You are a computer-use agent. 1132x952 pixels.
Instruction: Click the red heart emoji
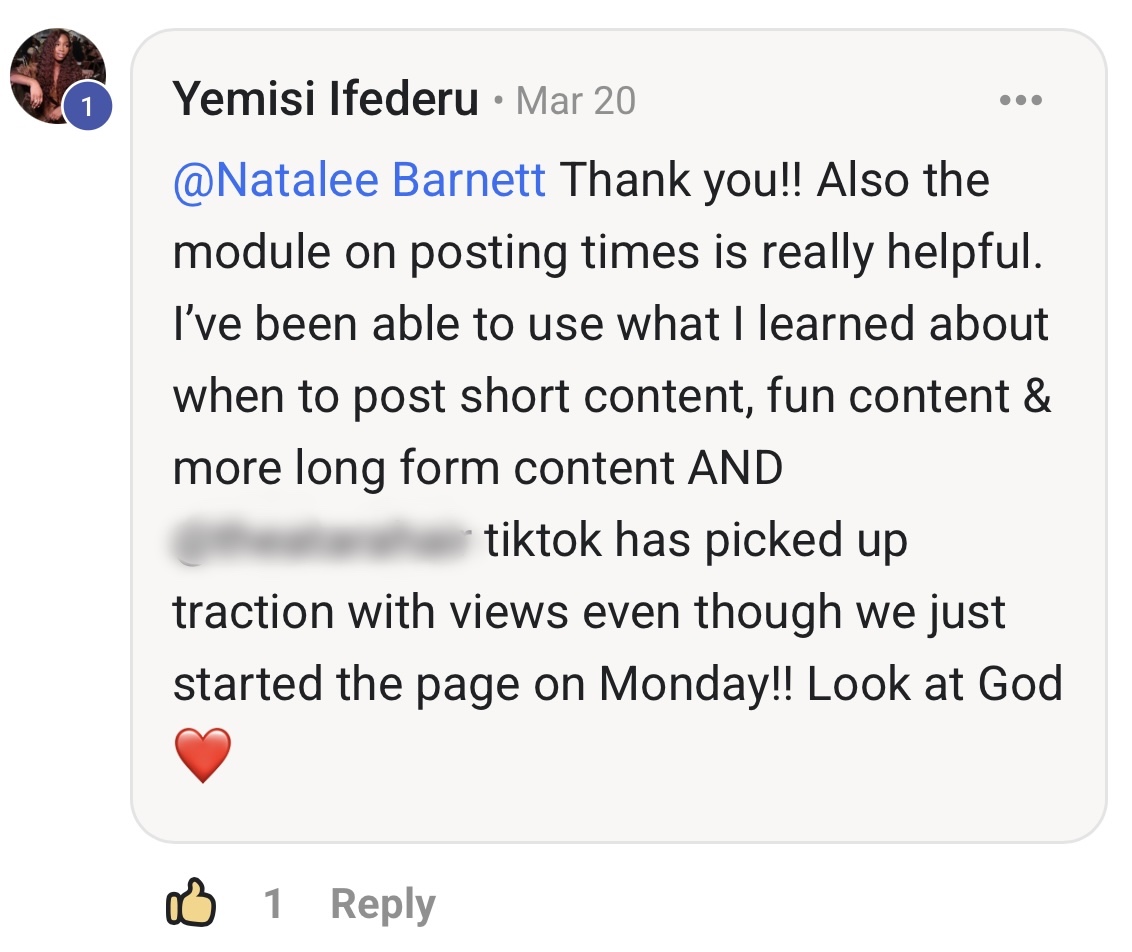pyautogui.click(x=203, y=754)
